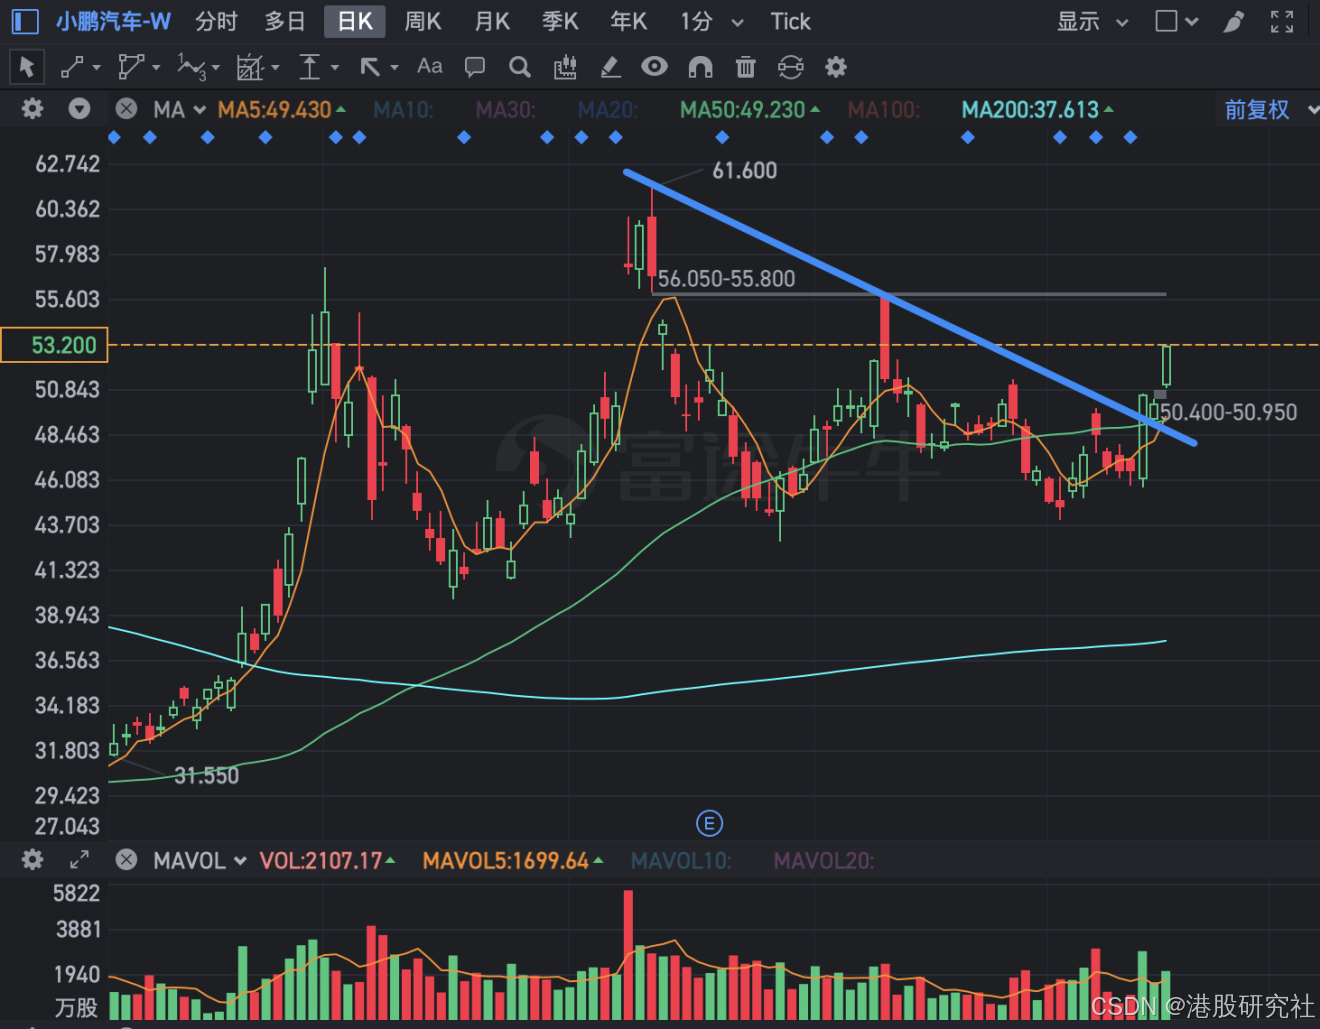Select the chart measurement region tool

click(249, 67)
